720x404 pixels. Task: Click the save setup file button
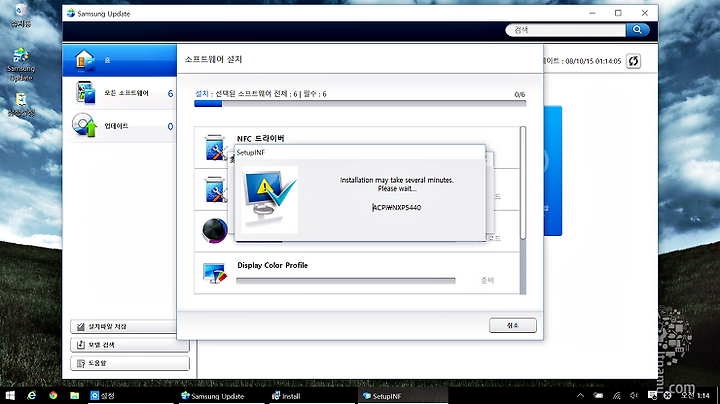tap(124, 326)
